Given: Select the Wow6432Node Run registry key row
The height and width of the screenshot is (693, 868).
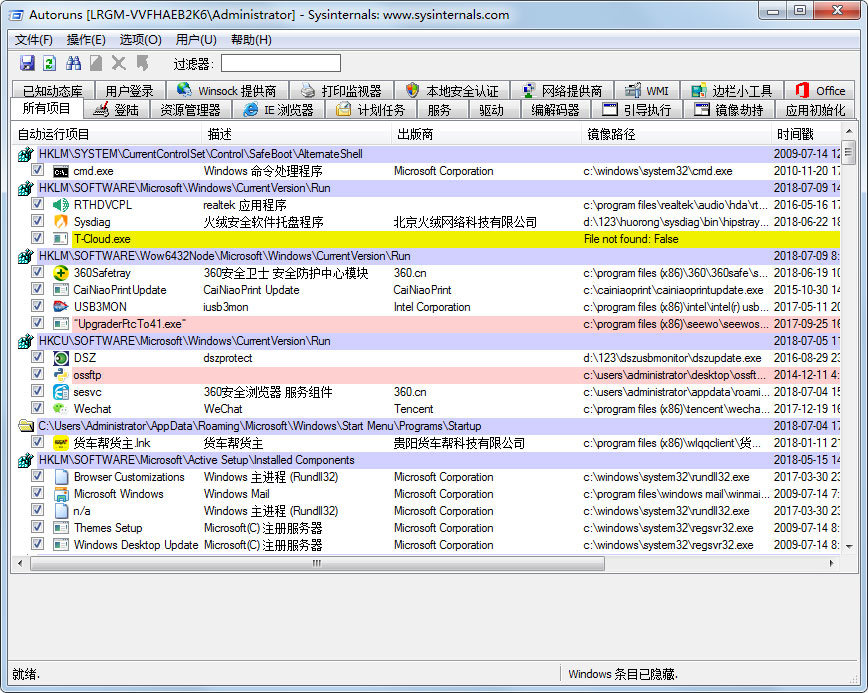Looking at the screenshot, I should (426, 256).
